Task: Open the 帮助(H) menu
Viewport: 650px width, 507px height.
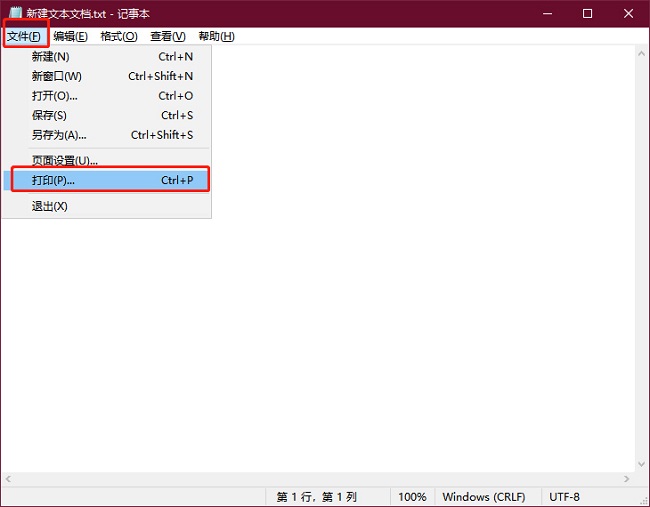Action: click(217, 36)
